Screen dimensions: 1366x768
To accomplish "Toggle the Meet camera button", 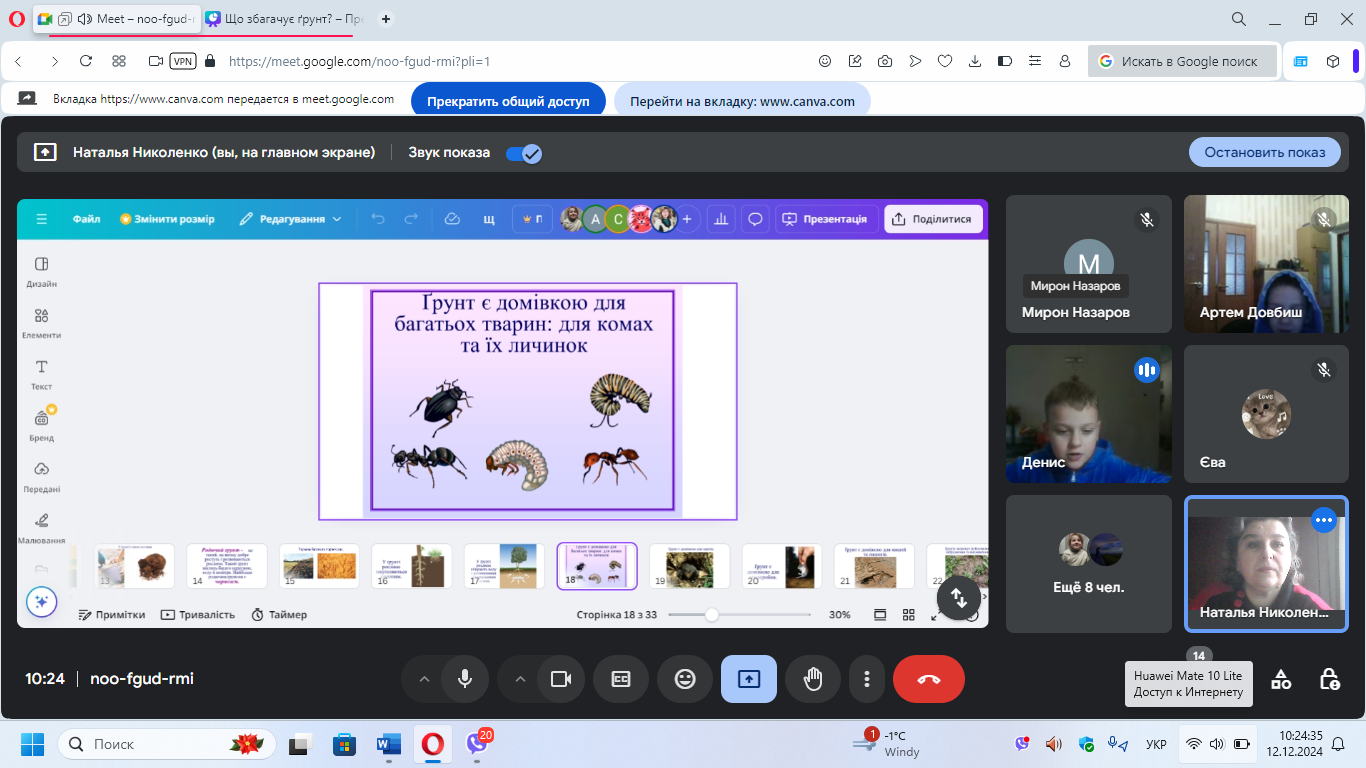I will [x=561, y=679].
